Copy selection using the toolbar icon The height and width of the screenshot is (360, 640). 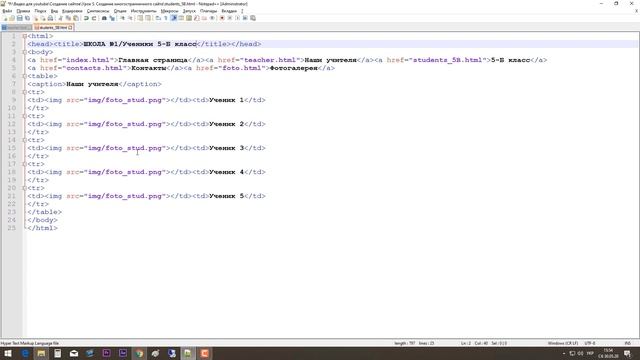tap(68, 18)
